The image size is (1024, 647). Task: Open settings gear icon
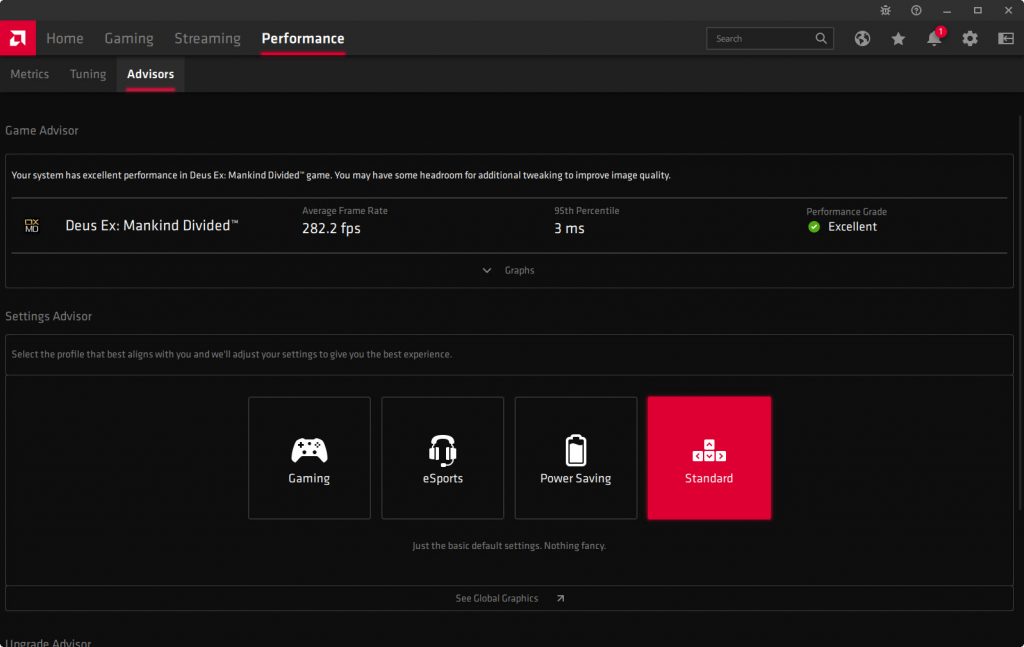(970, 39)
